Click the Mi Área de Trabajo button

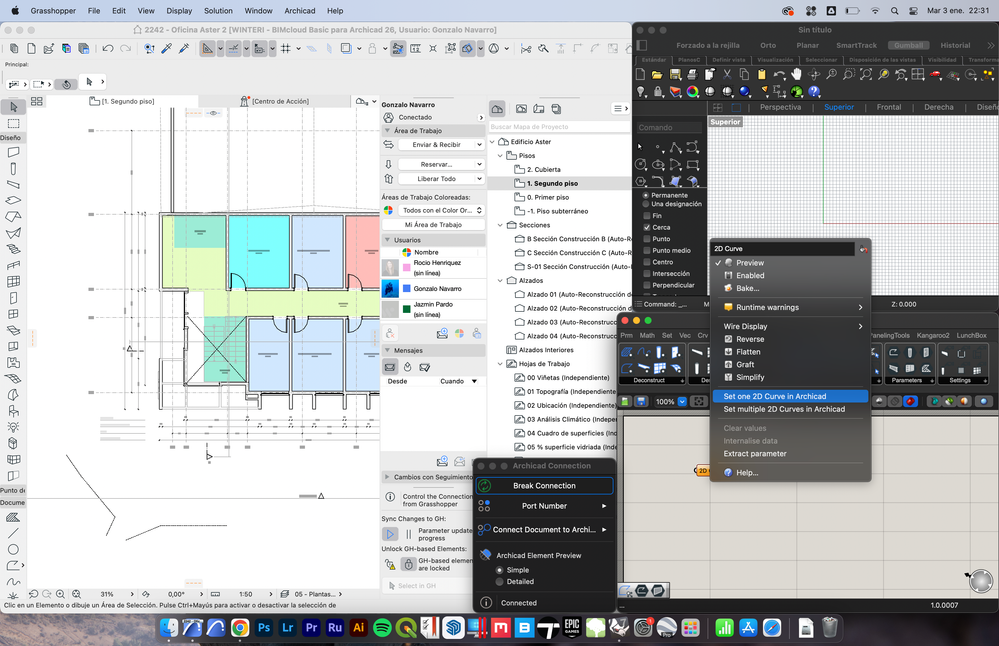433,225
